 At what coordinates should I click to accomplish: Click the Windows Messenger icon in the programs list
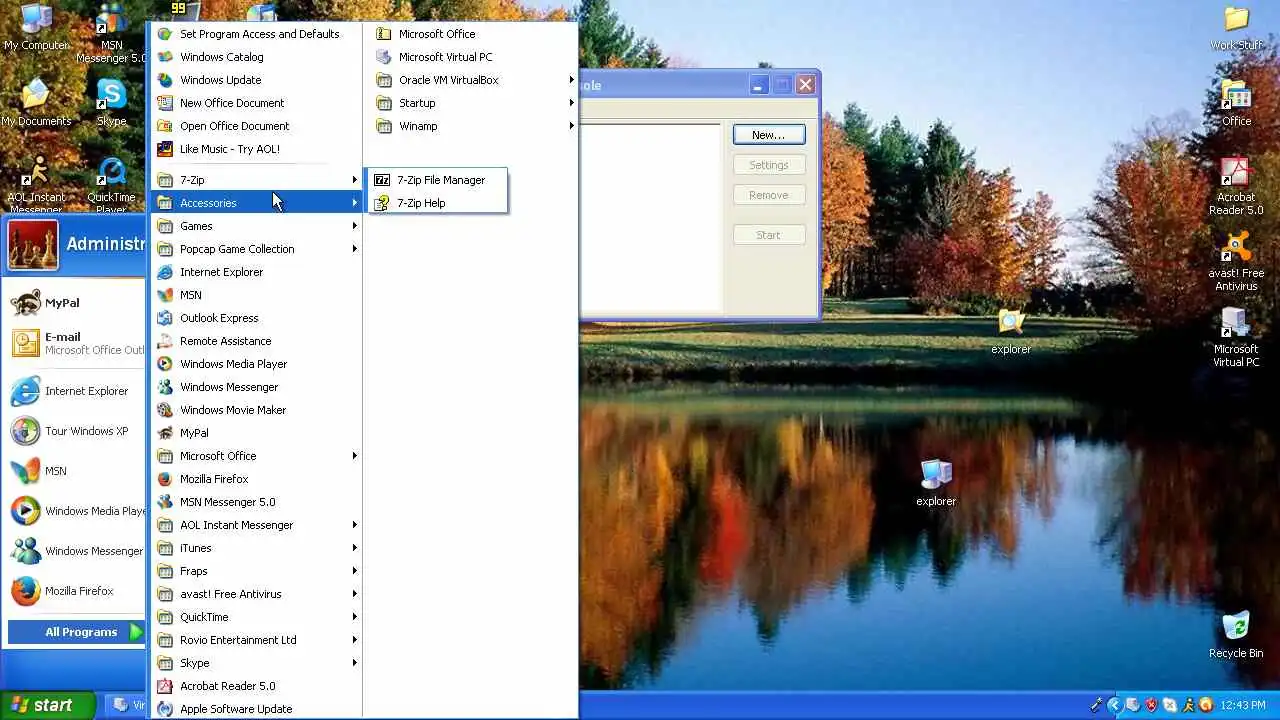[x=165, y=387]
